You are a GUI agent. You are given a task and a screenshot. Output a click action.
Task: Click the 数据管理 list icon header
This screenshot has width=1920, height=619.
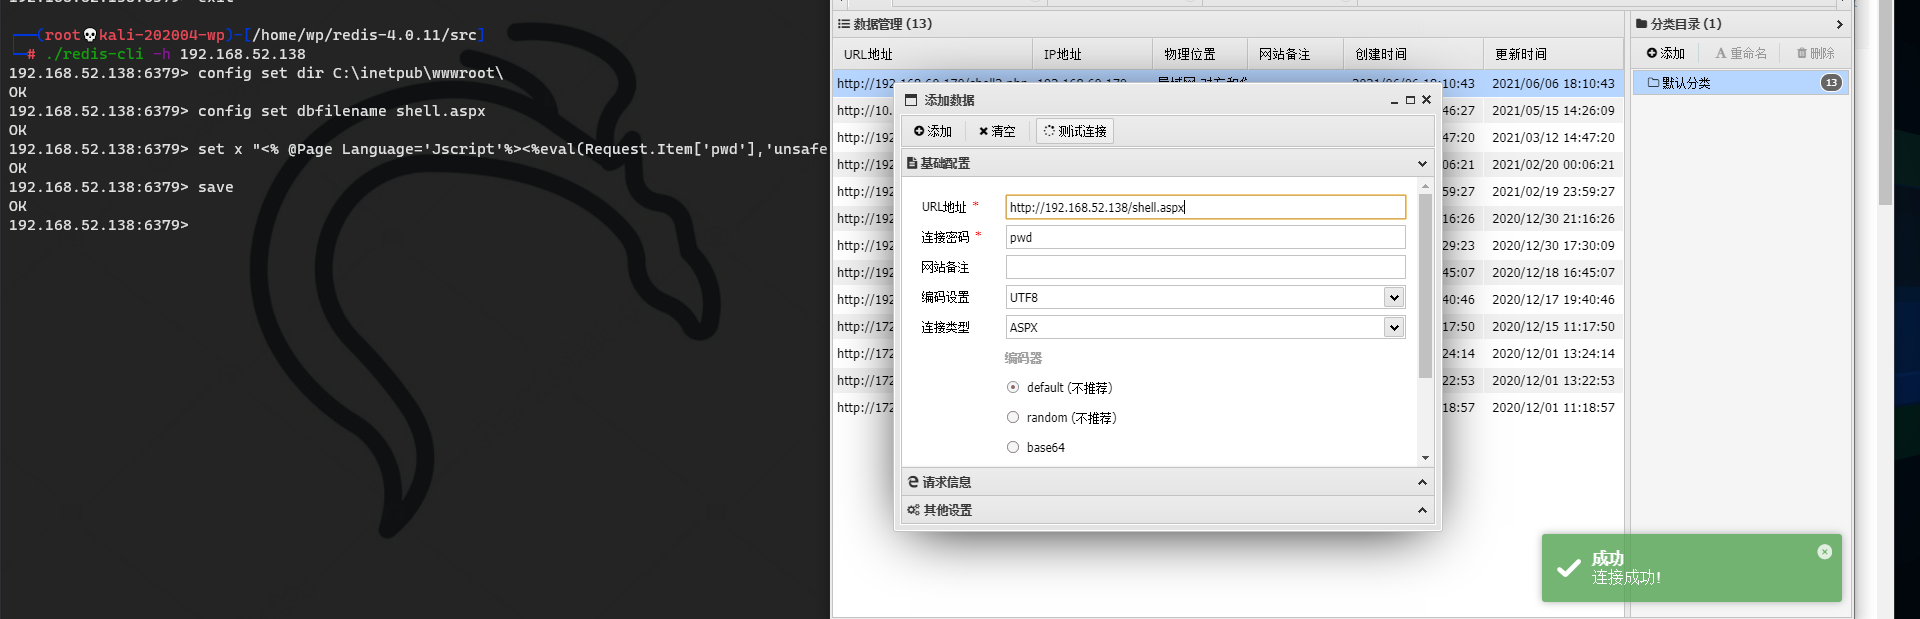coord(843,24)
